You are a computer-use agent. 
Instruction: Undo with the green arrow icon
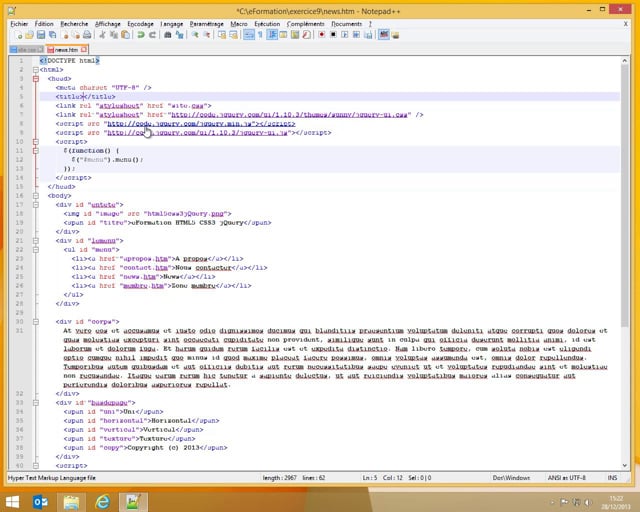click(141, 35)
